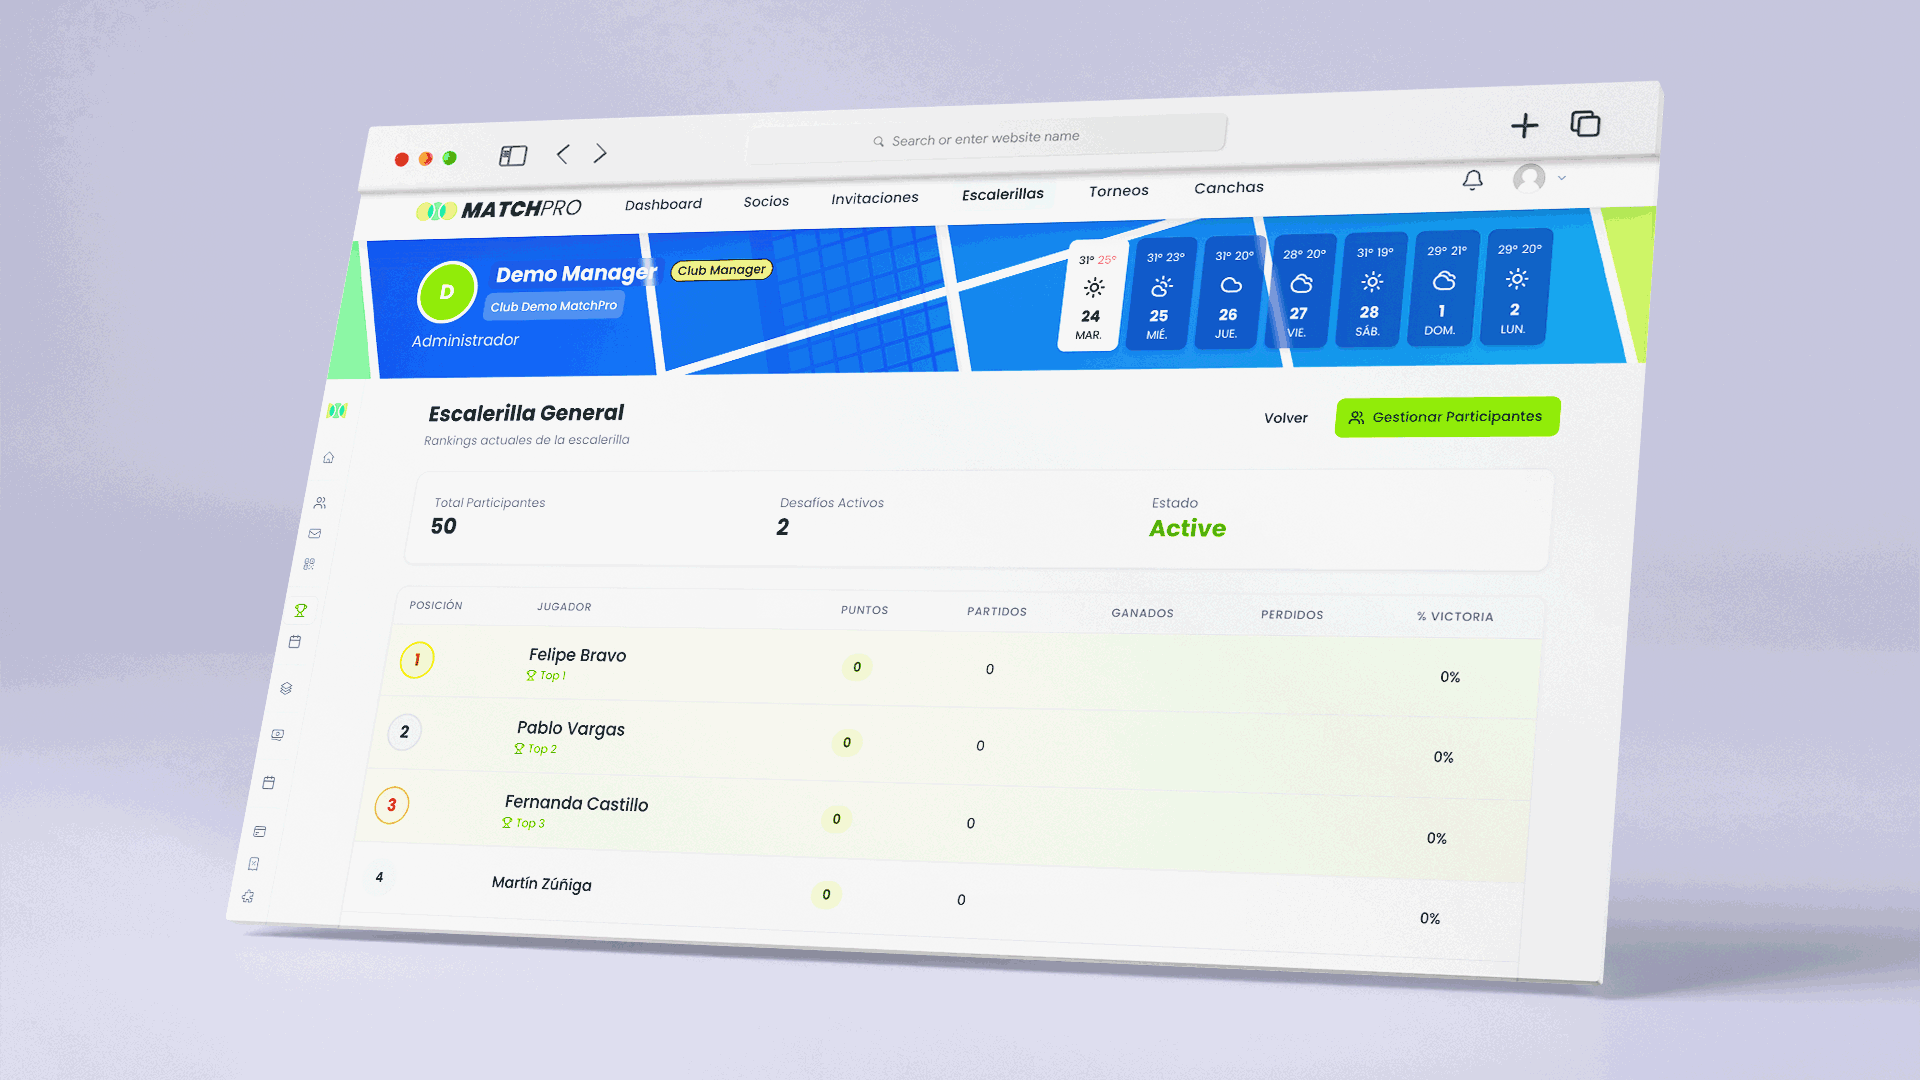The width and height of the screenshot is (1920, 1080).
Task: Click in the browser address bar
Action: click(986, 139)
